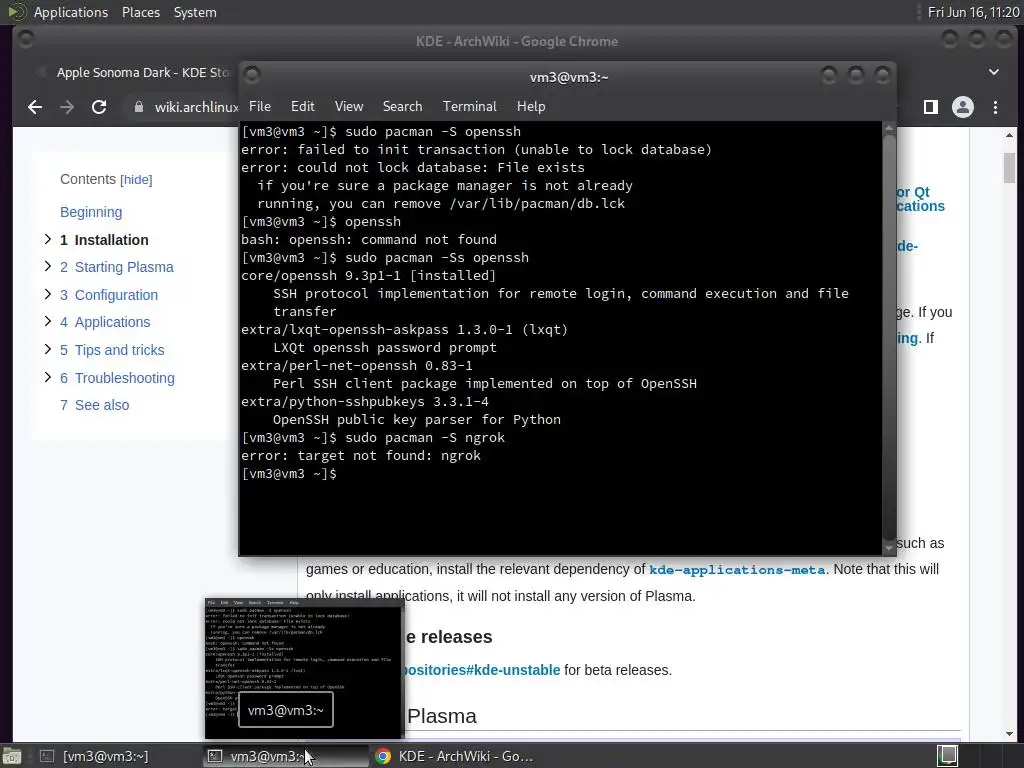Hide the wiki Contents list
This screenshot has height=768, width=1024.
point(136,180)
